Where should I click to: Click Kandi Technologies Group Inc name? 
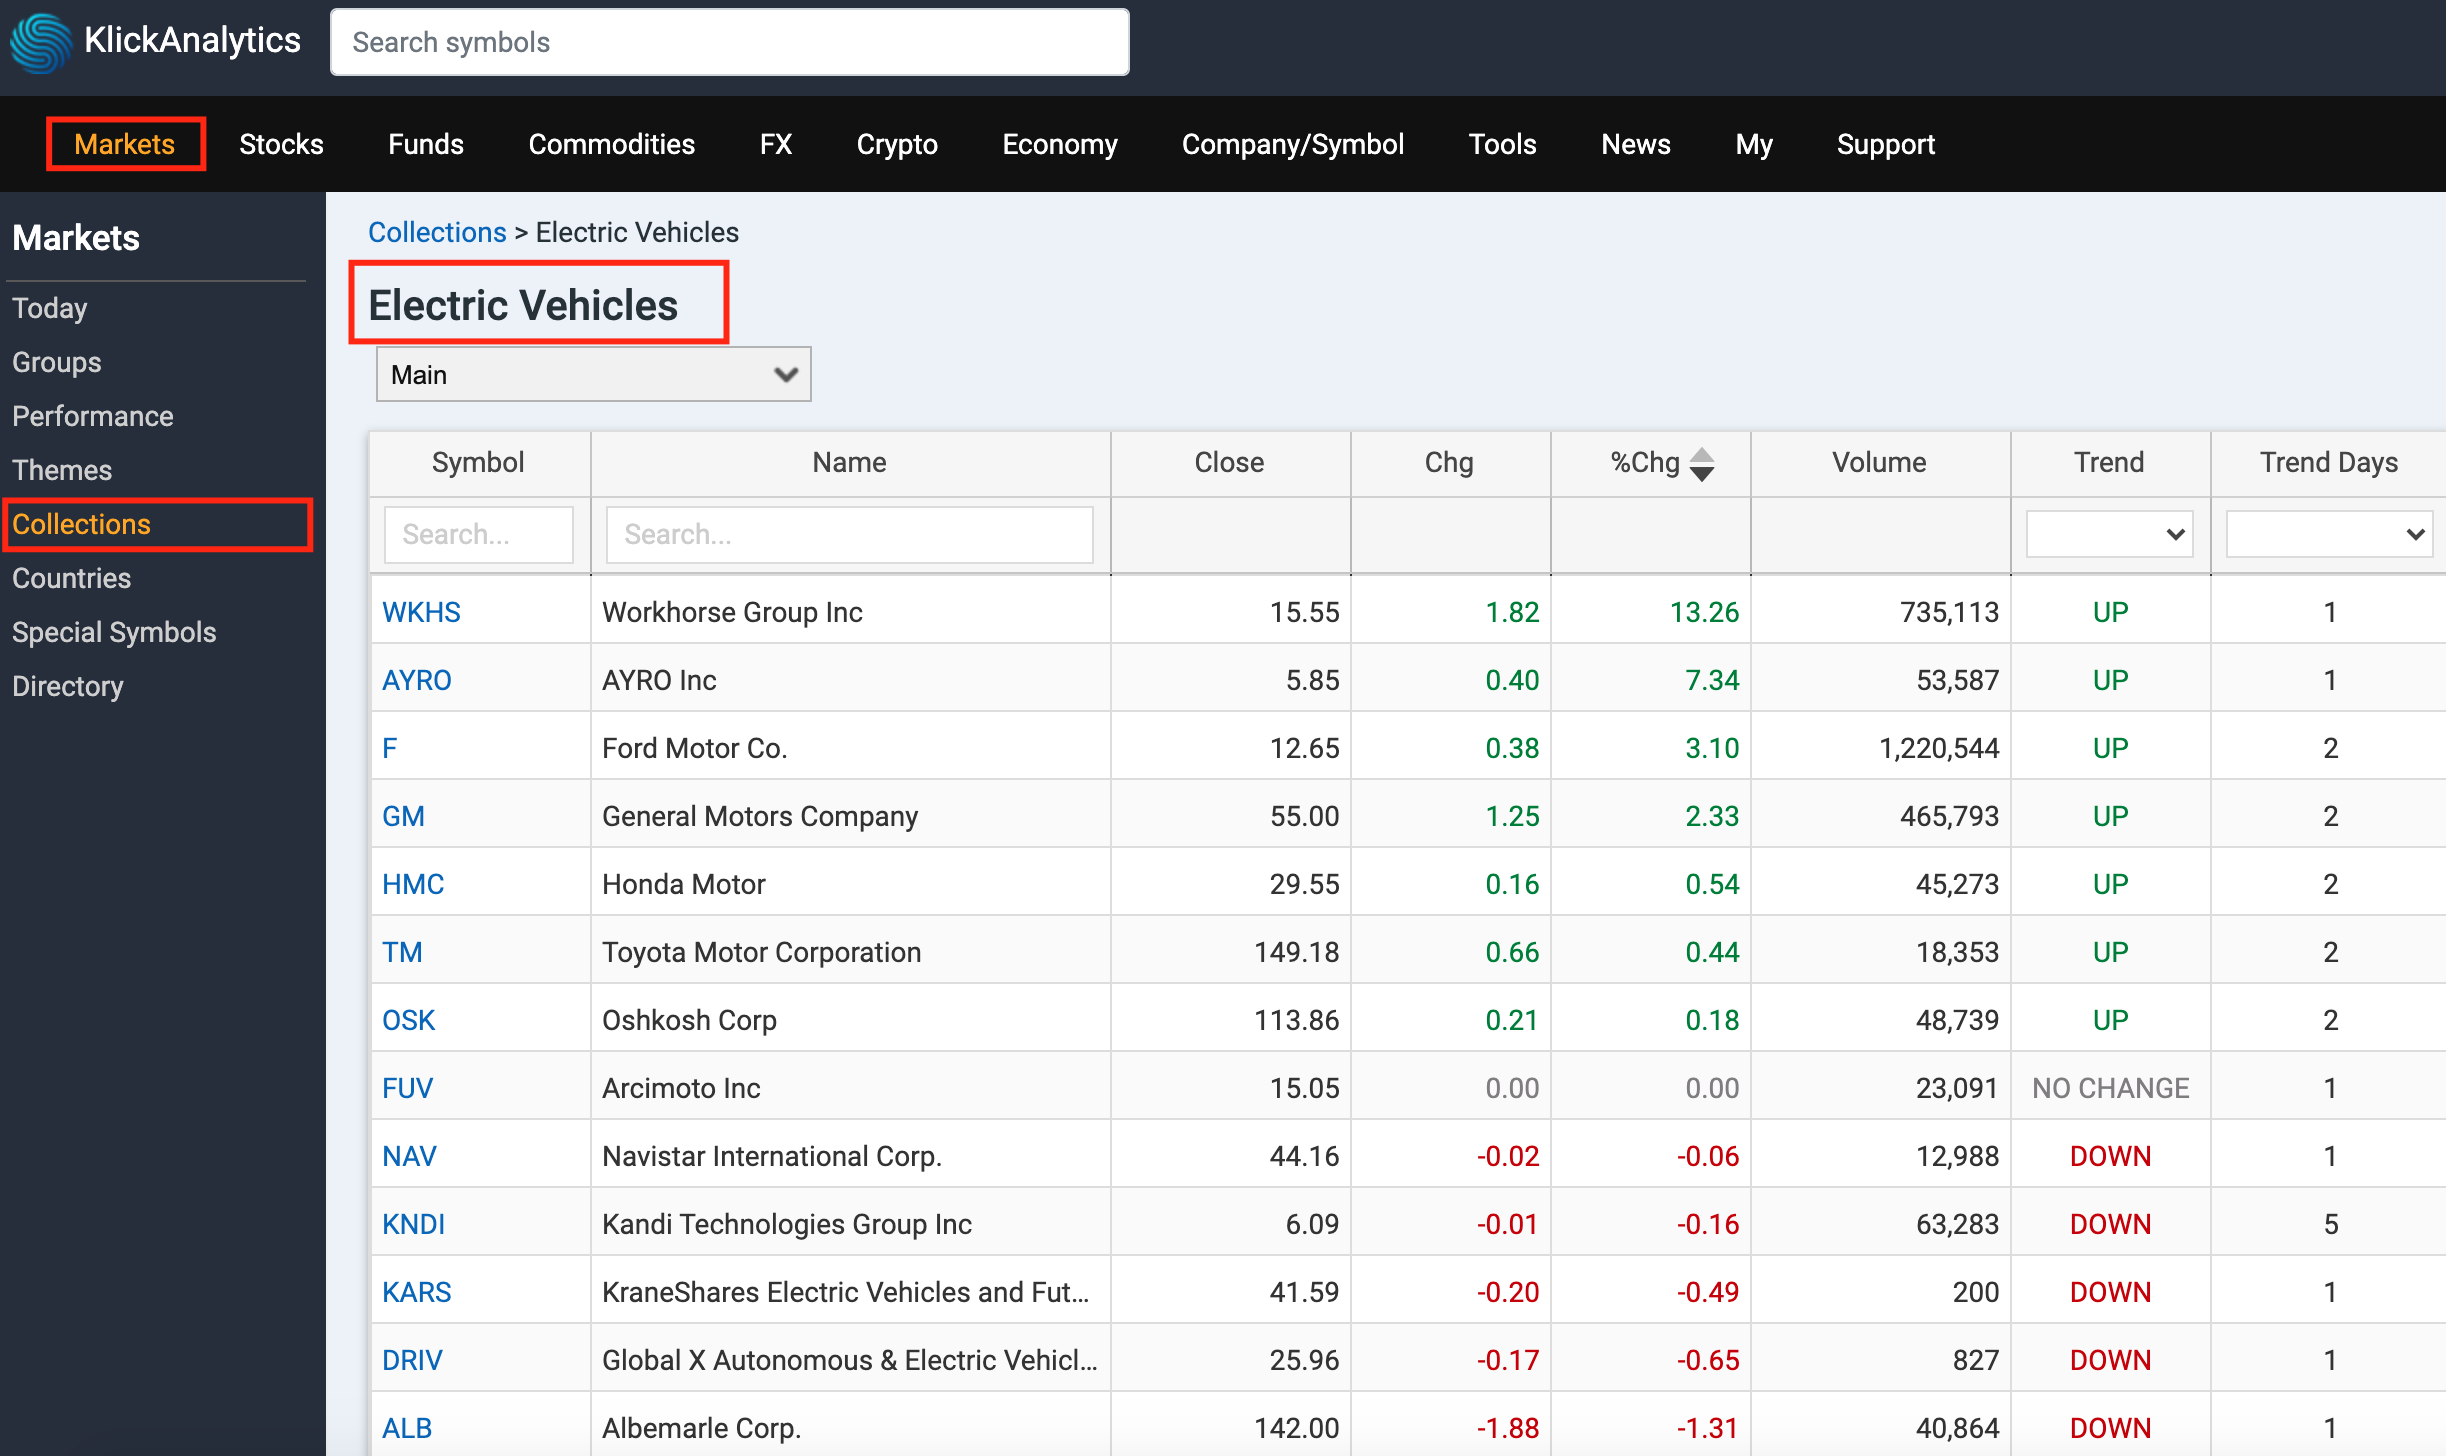point(787,1224)
